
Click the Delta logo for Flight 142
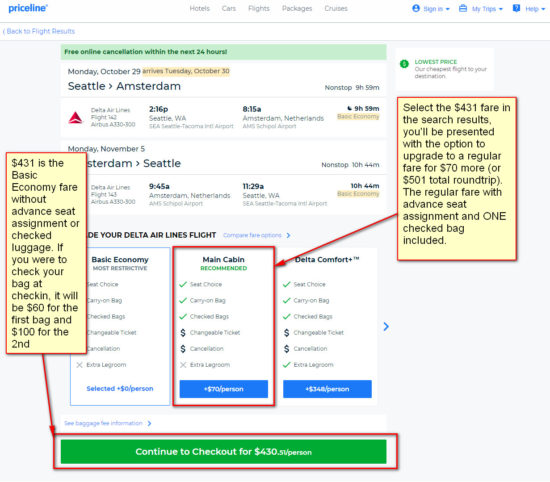75,118
